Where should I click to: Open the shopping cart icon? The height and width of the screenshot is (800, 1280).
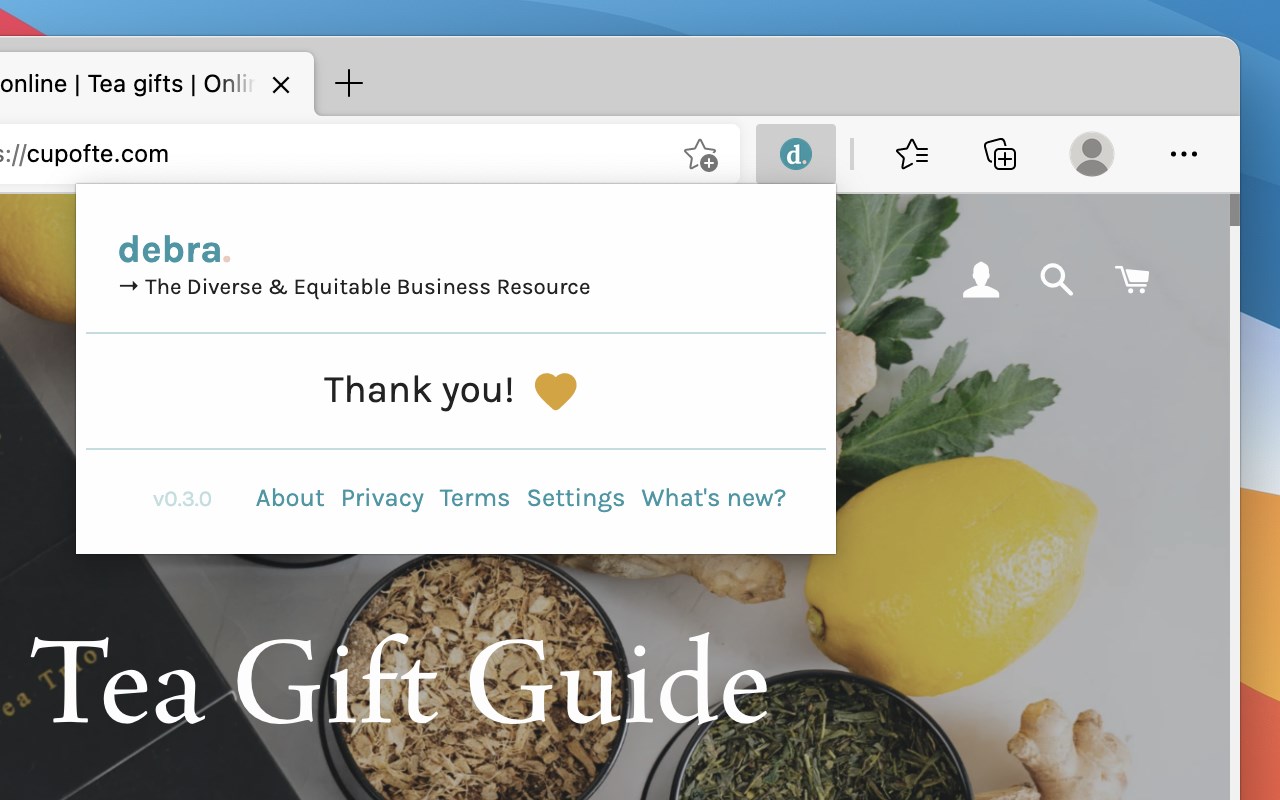[1132, 279]
